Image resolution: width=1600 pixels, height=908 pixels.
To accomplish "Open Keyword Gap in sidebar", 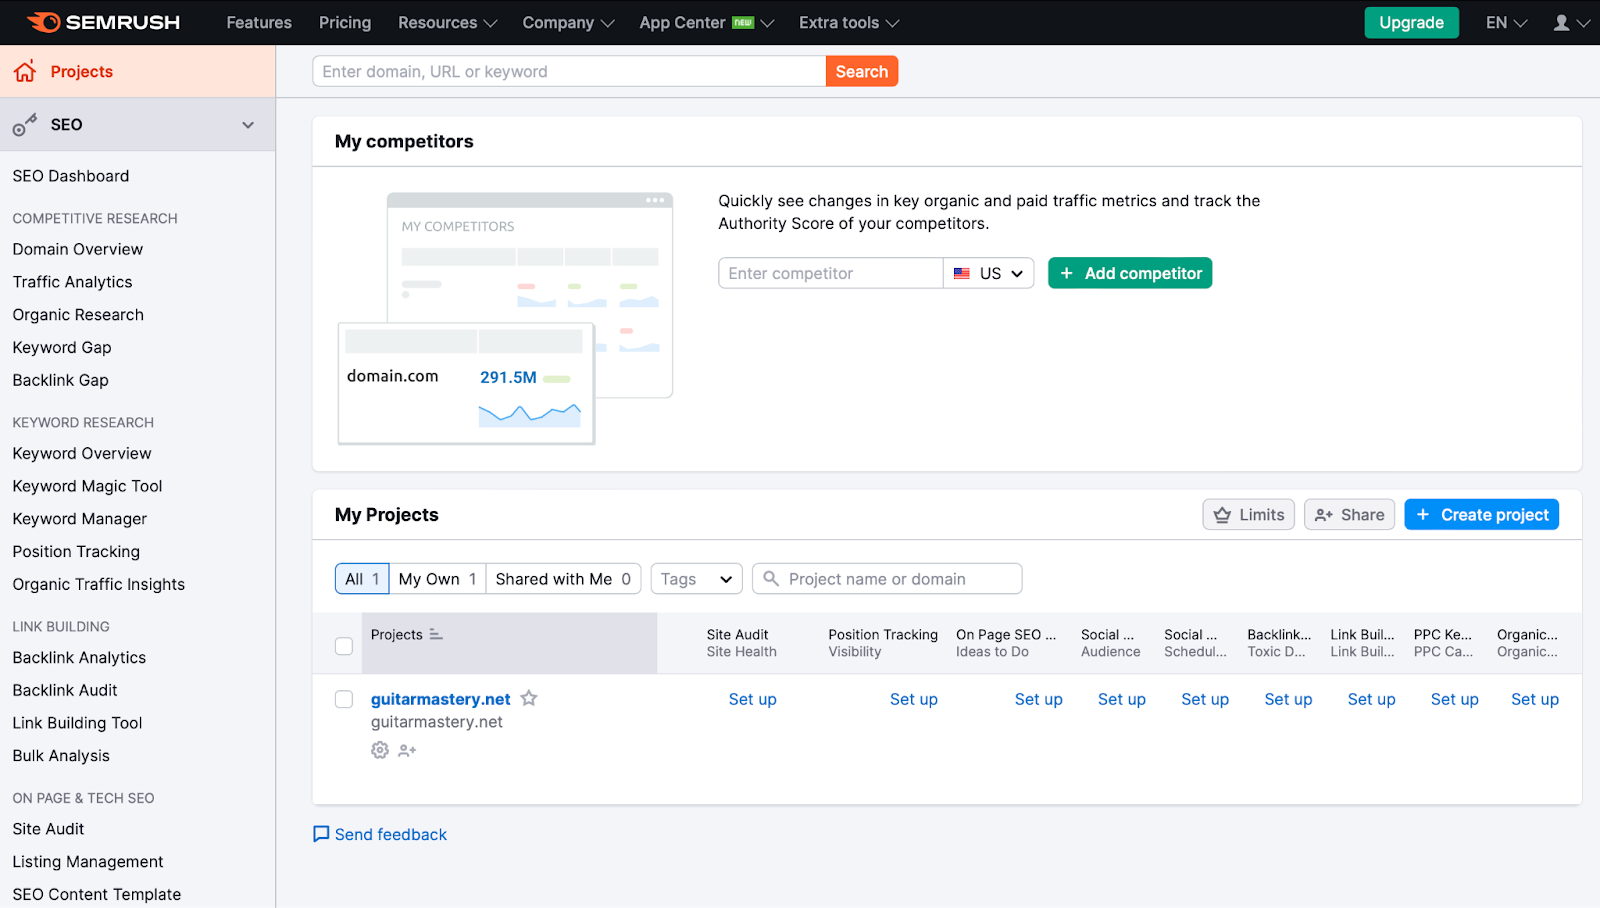I will (x=62, y=347).
